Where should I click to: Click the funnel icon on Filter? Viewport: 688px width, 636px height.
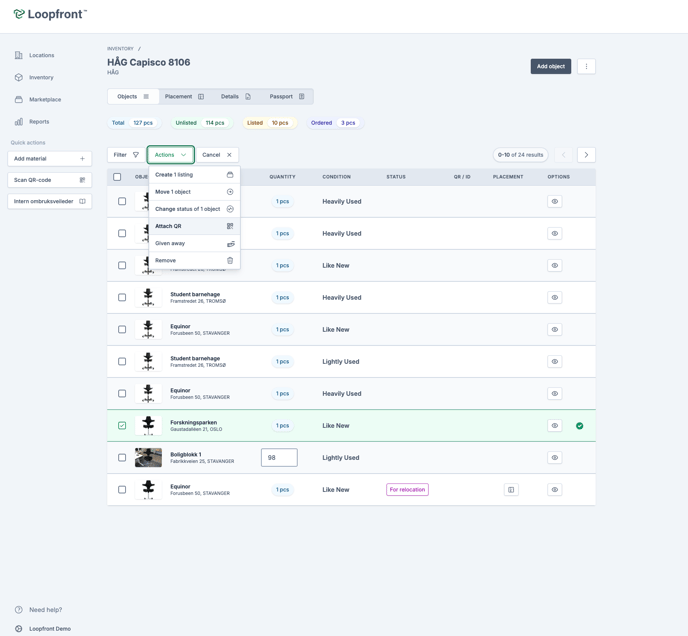(136, 155)
